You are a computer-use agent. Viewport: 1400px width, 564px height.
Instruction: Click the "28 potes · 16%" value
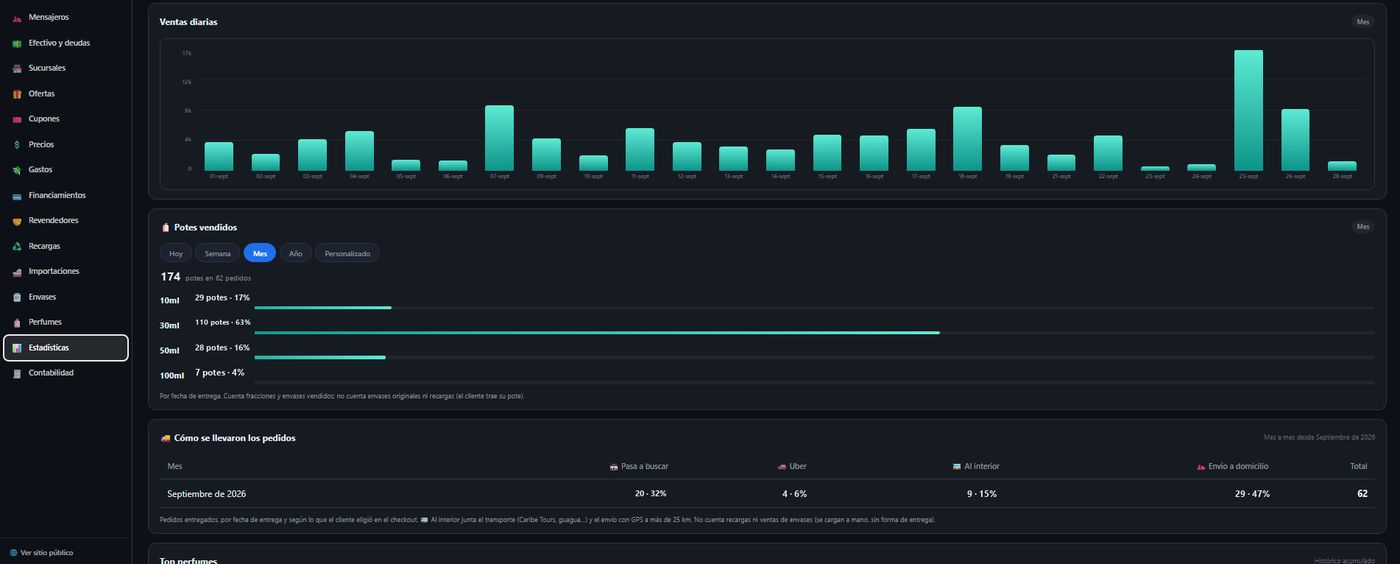point(222,347)
